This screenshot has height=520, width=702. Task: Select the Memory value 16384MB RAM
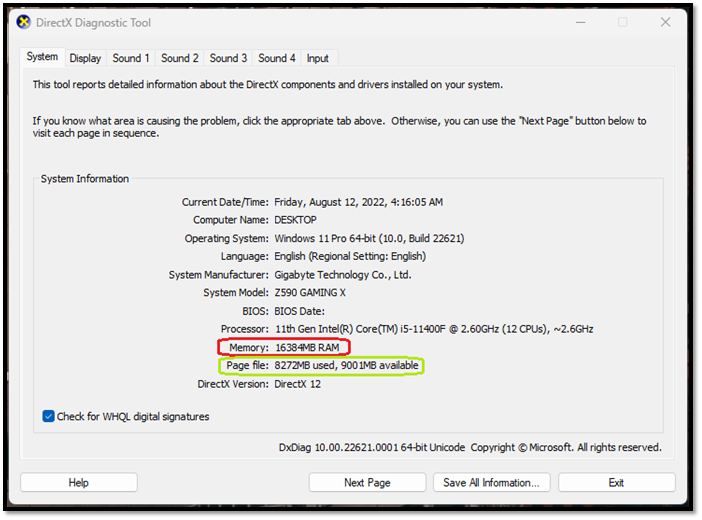pos(307,348)
